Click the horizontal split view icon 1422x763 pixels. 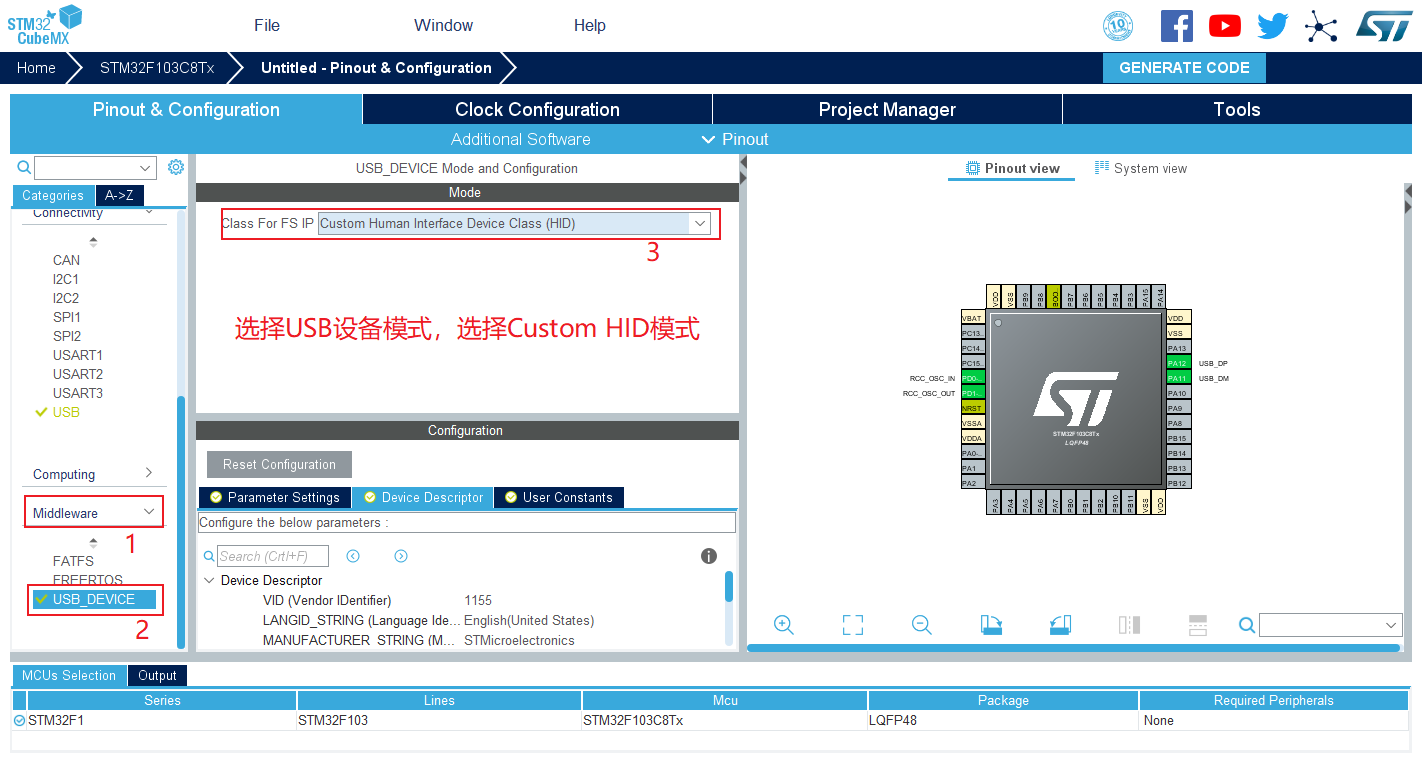click(x=1198, y=625)
